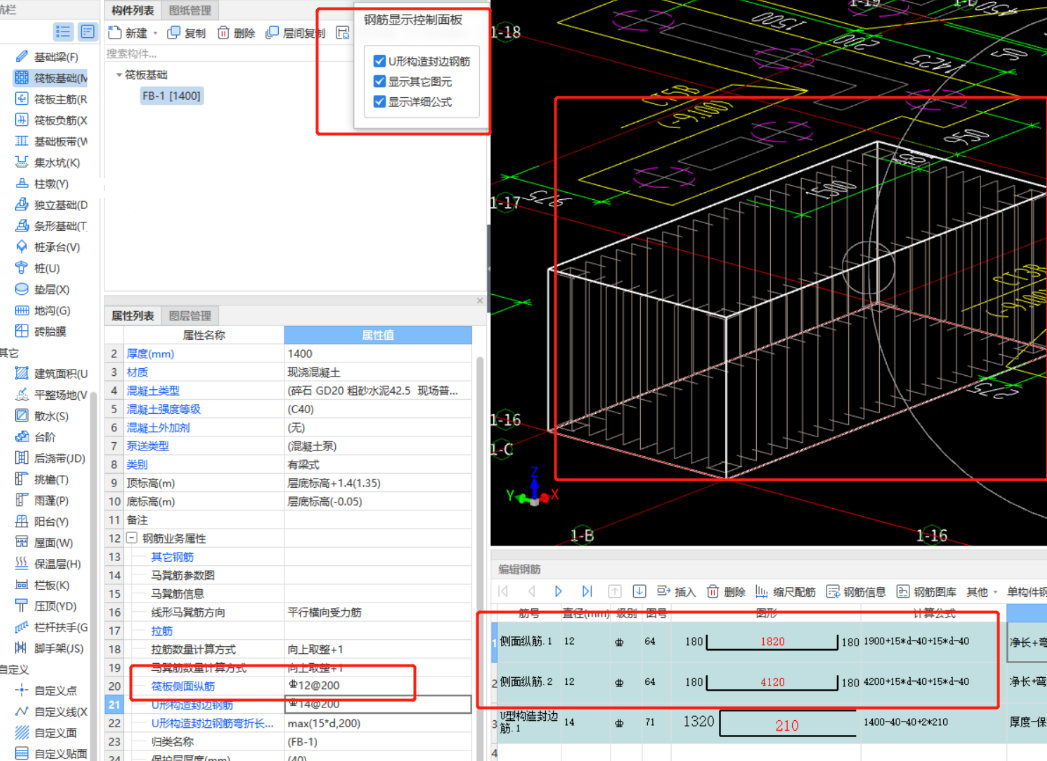Viewport: 1047px width, 761px height.
Task: Click the 属性值 column header
Action: coord(378,335)
